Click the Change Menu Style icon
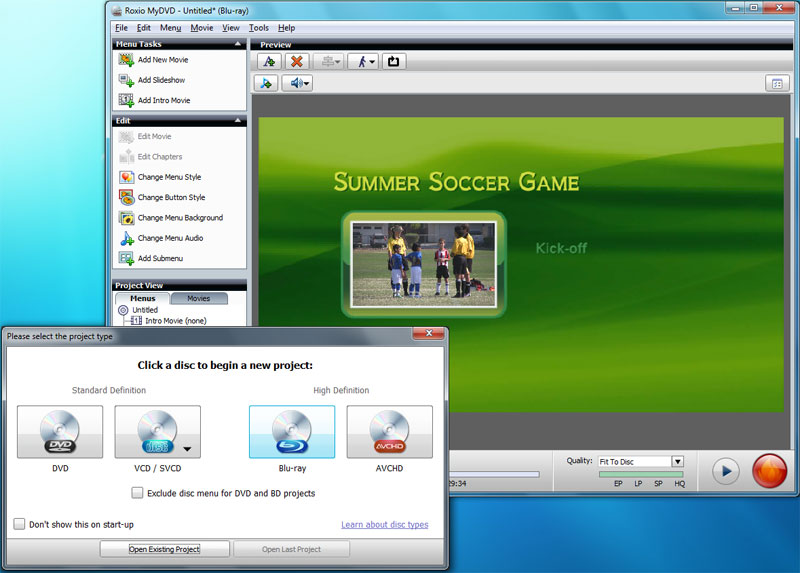The height and width of the screenshot is (573, 800). [127, 177]
